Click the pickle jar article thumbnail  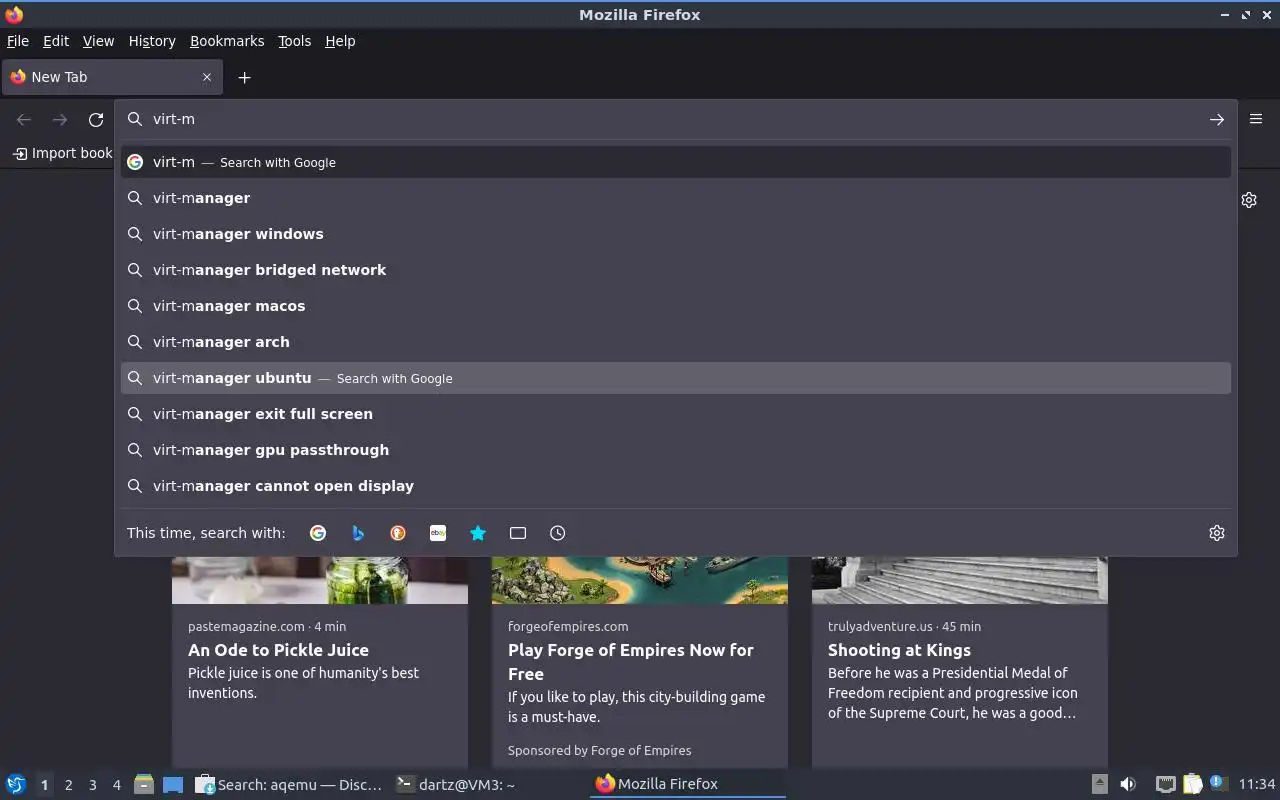tap(320, 580)
